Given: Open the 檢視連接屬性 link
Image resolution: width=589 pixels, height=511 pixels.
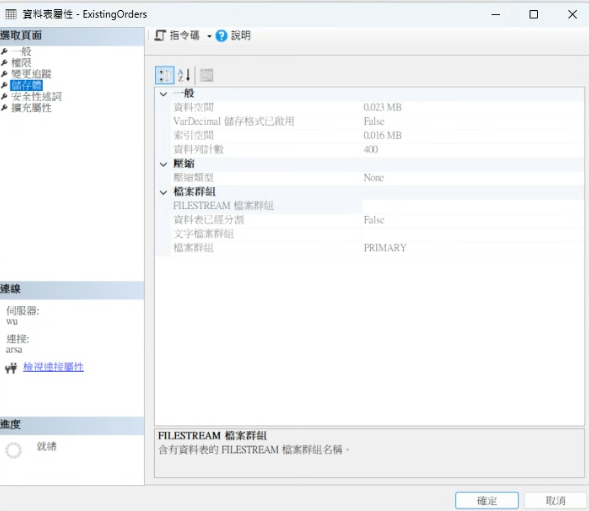Looking at the screenshot, I should click(x=53, y=367).
